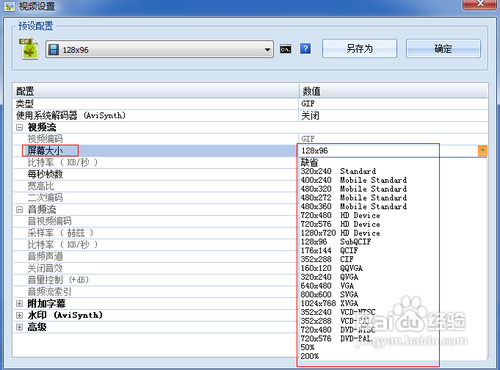Click the 确定 button
This screenshot has width=500, height=370.
pos(443,49)
